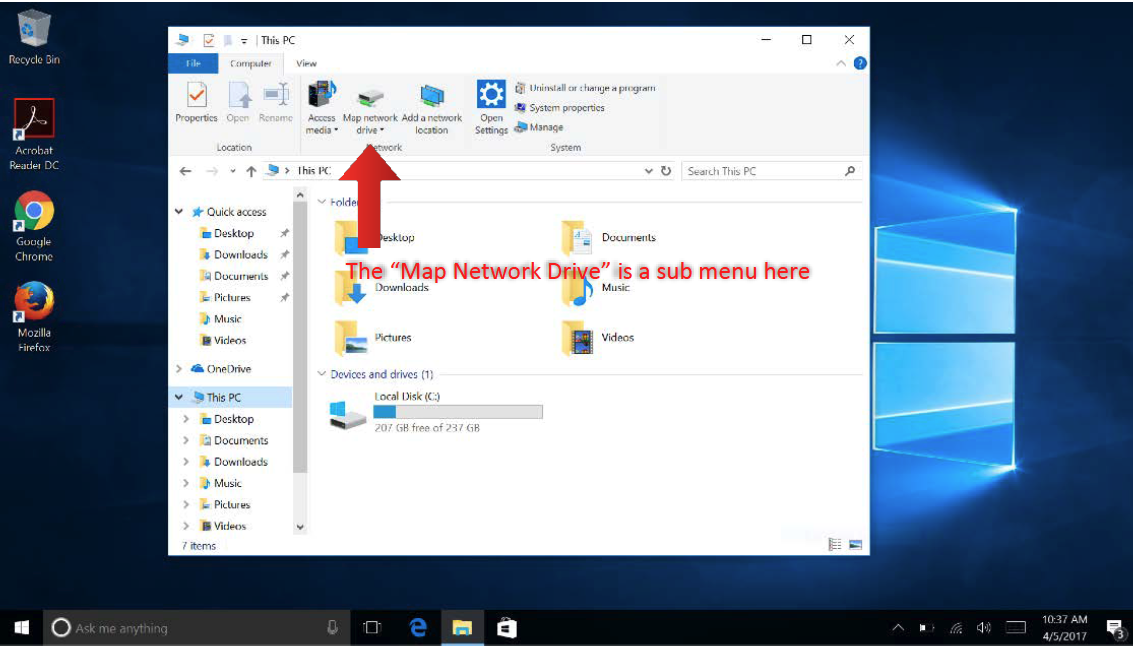Click the Properties icon in the ribbon

(x=197, y=103)
